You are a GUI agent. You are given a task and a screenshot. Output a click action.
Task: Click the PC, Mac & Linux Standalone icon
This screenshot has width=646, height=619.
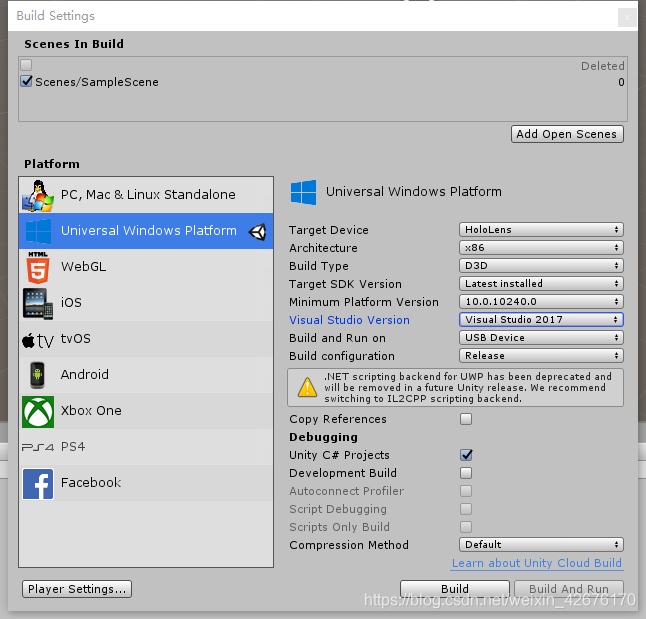[x=37, y=195]
